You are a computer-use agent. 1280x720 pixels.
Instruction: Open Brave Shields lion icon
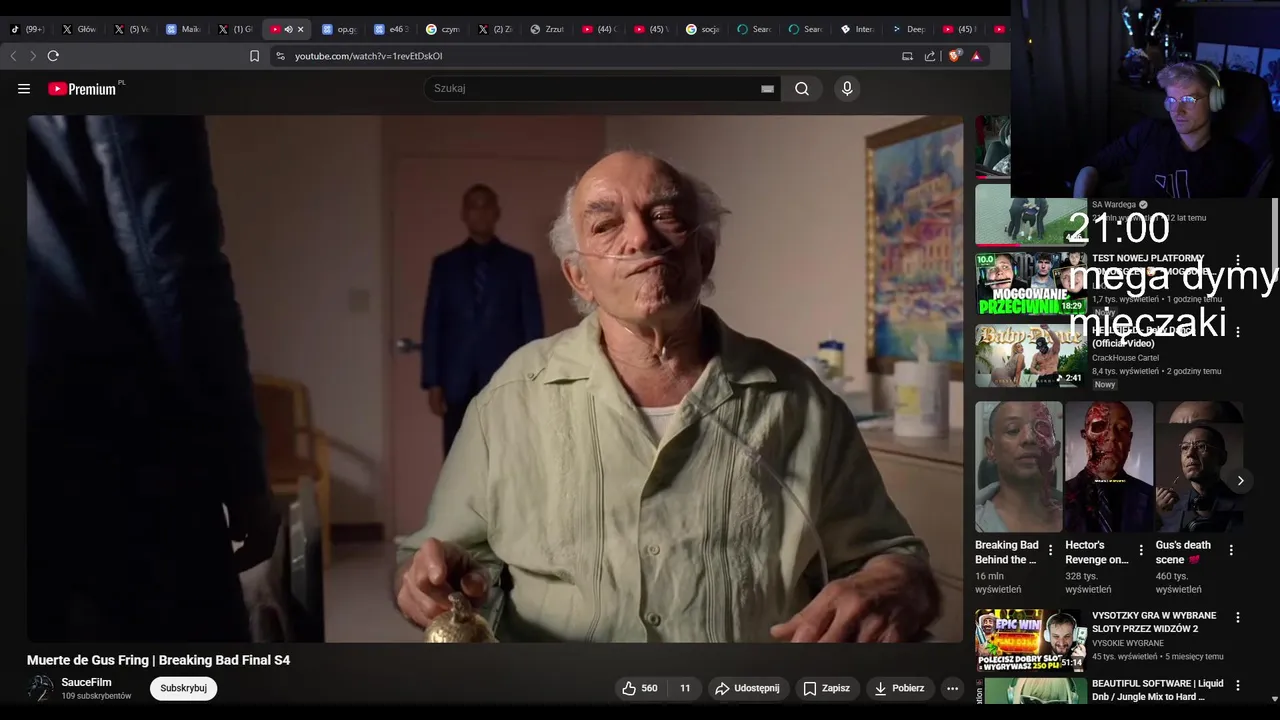click(954, 56)
